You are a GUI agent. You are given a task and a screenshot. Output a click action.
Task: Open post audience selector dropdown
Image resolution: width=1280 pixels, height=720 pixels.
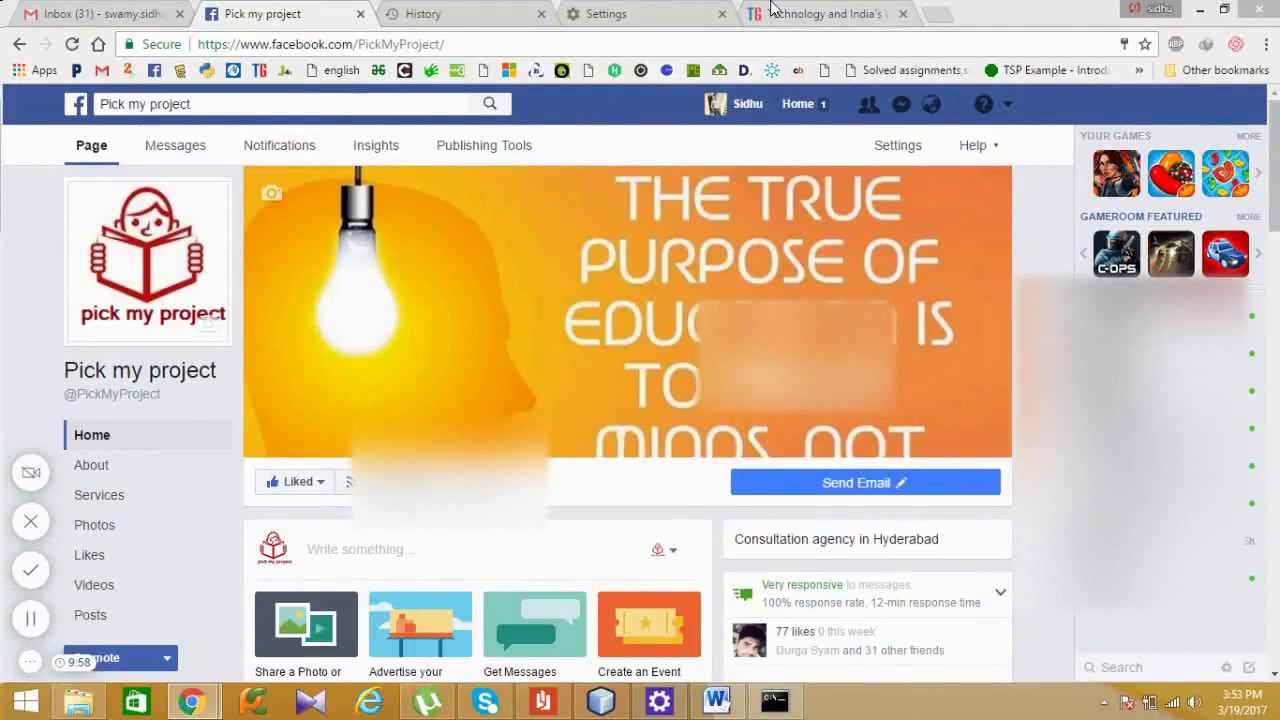coord(665,550)
